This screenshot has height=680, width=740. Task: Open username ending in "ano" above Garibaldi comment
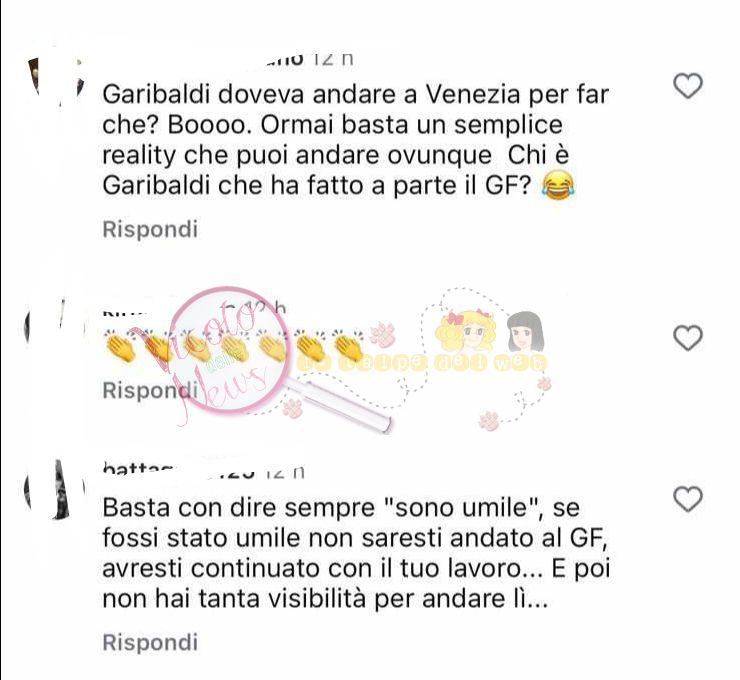(x=284, y=59)
